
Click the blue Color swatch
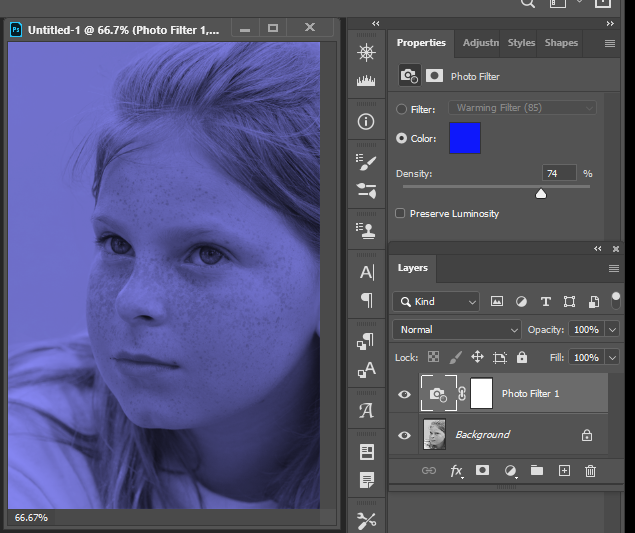pos(465,138)
